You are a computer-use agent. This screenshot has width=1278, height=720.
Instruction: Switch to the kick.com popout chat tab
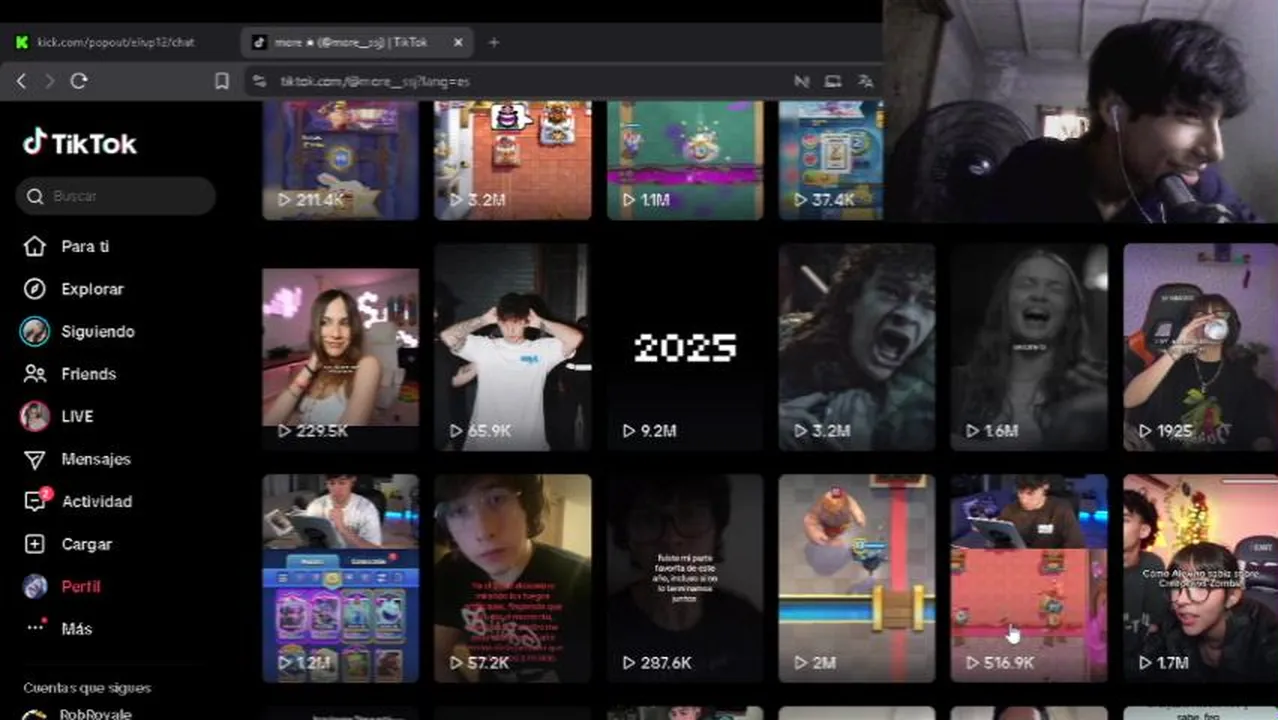115,42
